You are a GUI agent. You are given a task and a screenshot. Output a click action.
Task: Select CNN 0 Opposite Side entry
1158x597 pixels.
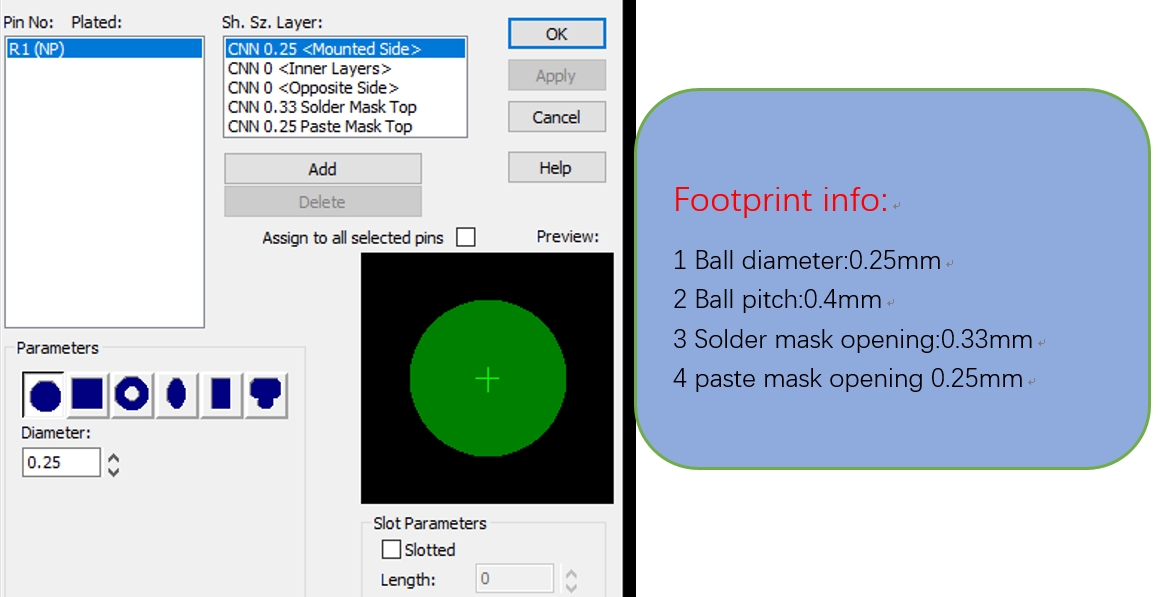(346, 88)
